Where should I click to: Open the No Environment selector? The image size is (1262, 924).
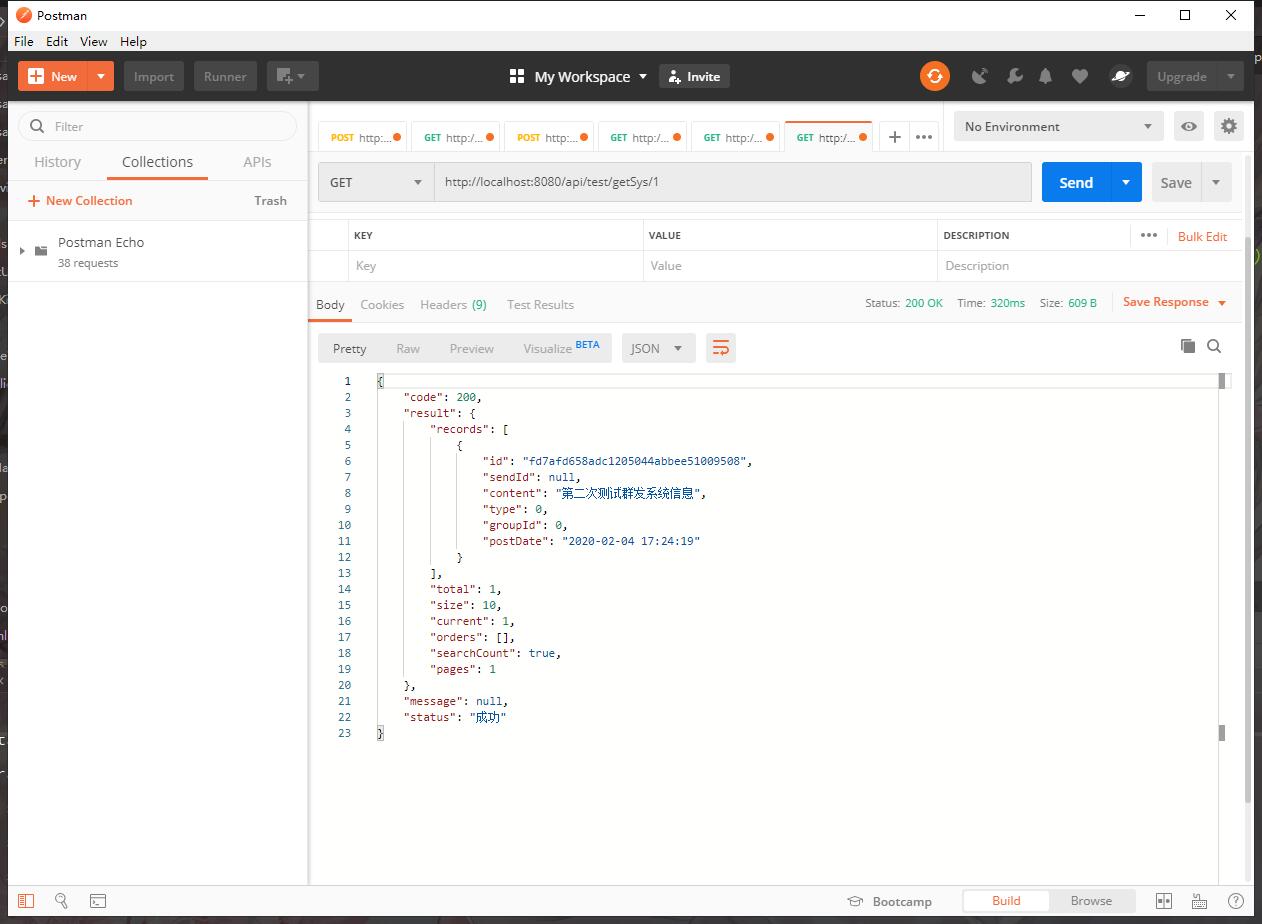click(1058, 126)
